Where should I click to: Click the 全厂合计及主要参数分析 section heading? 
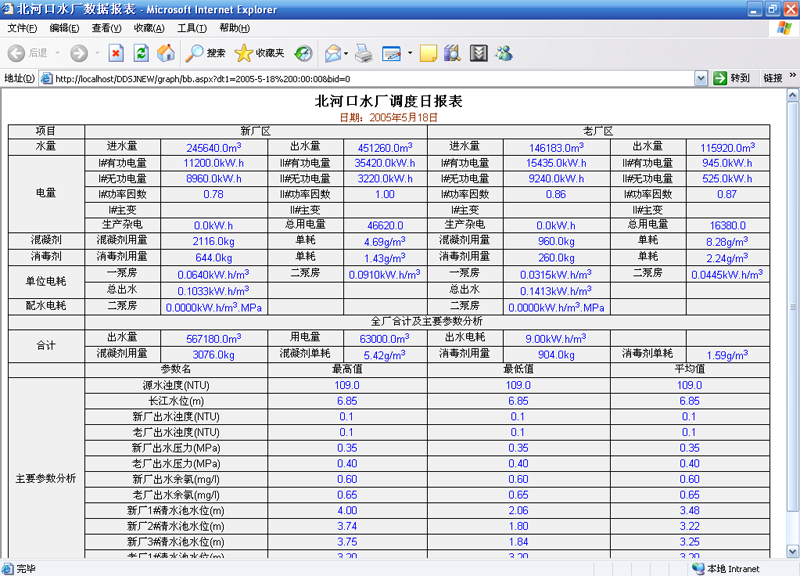tap(427, 321)
